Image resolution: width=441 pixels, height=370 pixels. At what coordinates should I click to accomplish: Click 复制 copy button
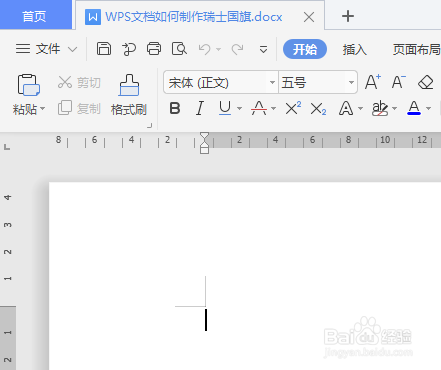pos(79,108)
